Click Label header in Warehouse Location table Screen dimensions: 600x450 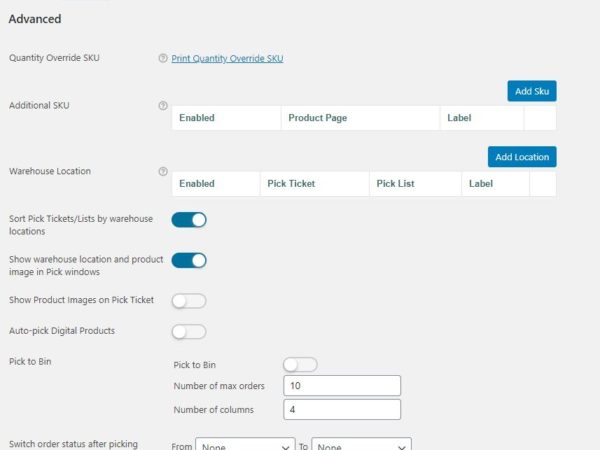481,184
